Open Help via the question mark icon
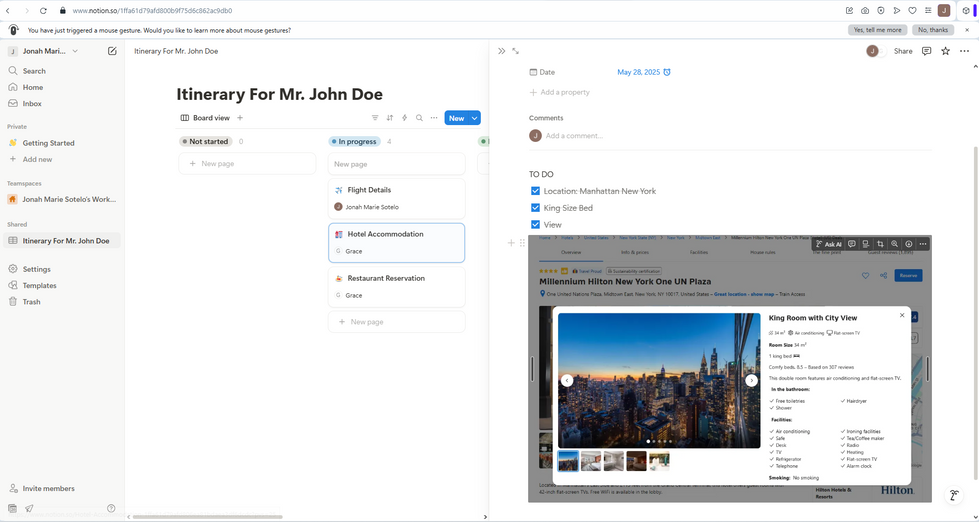The width and height of the screenshot is (979, 522). click(x=111, y=508)
